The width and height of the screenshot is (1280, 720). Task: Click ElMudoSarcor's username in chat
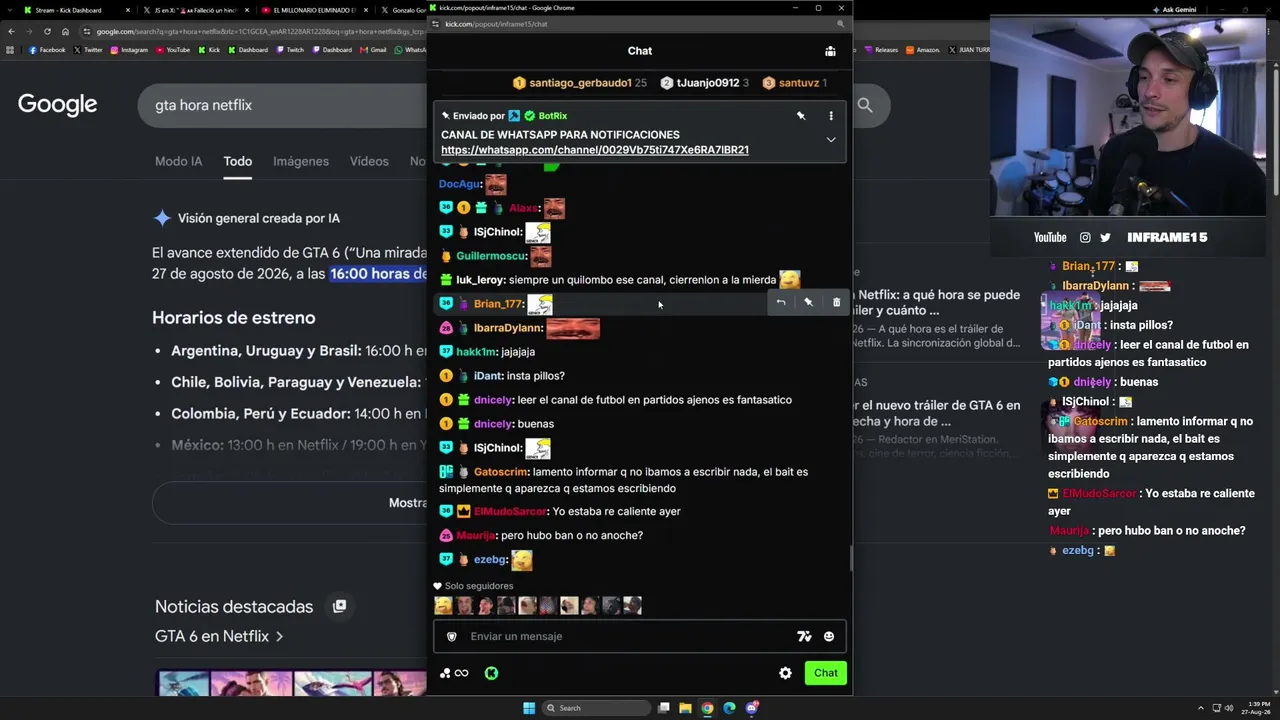(x=510, y=511)
